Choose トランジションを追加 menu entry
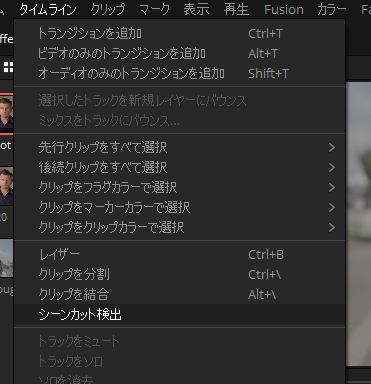Image resolution: width=371 pixels, height=384 pixels. click(180, 33)
